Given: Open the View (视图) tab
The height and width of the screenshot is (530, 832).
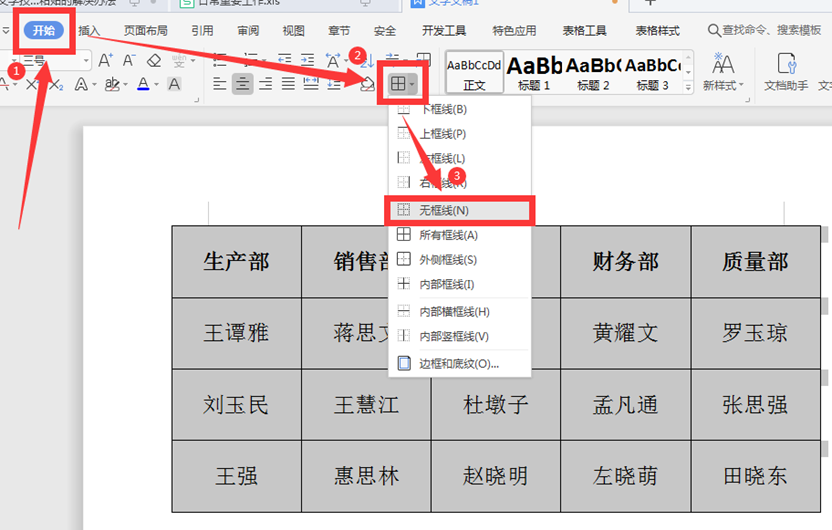Looking at the screenshot, I should [293, 30].
